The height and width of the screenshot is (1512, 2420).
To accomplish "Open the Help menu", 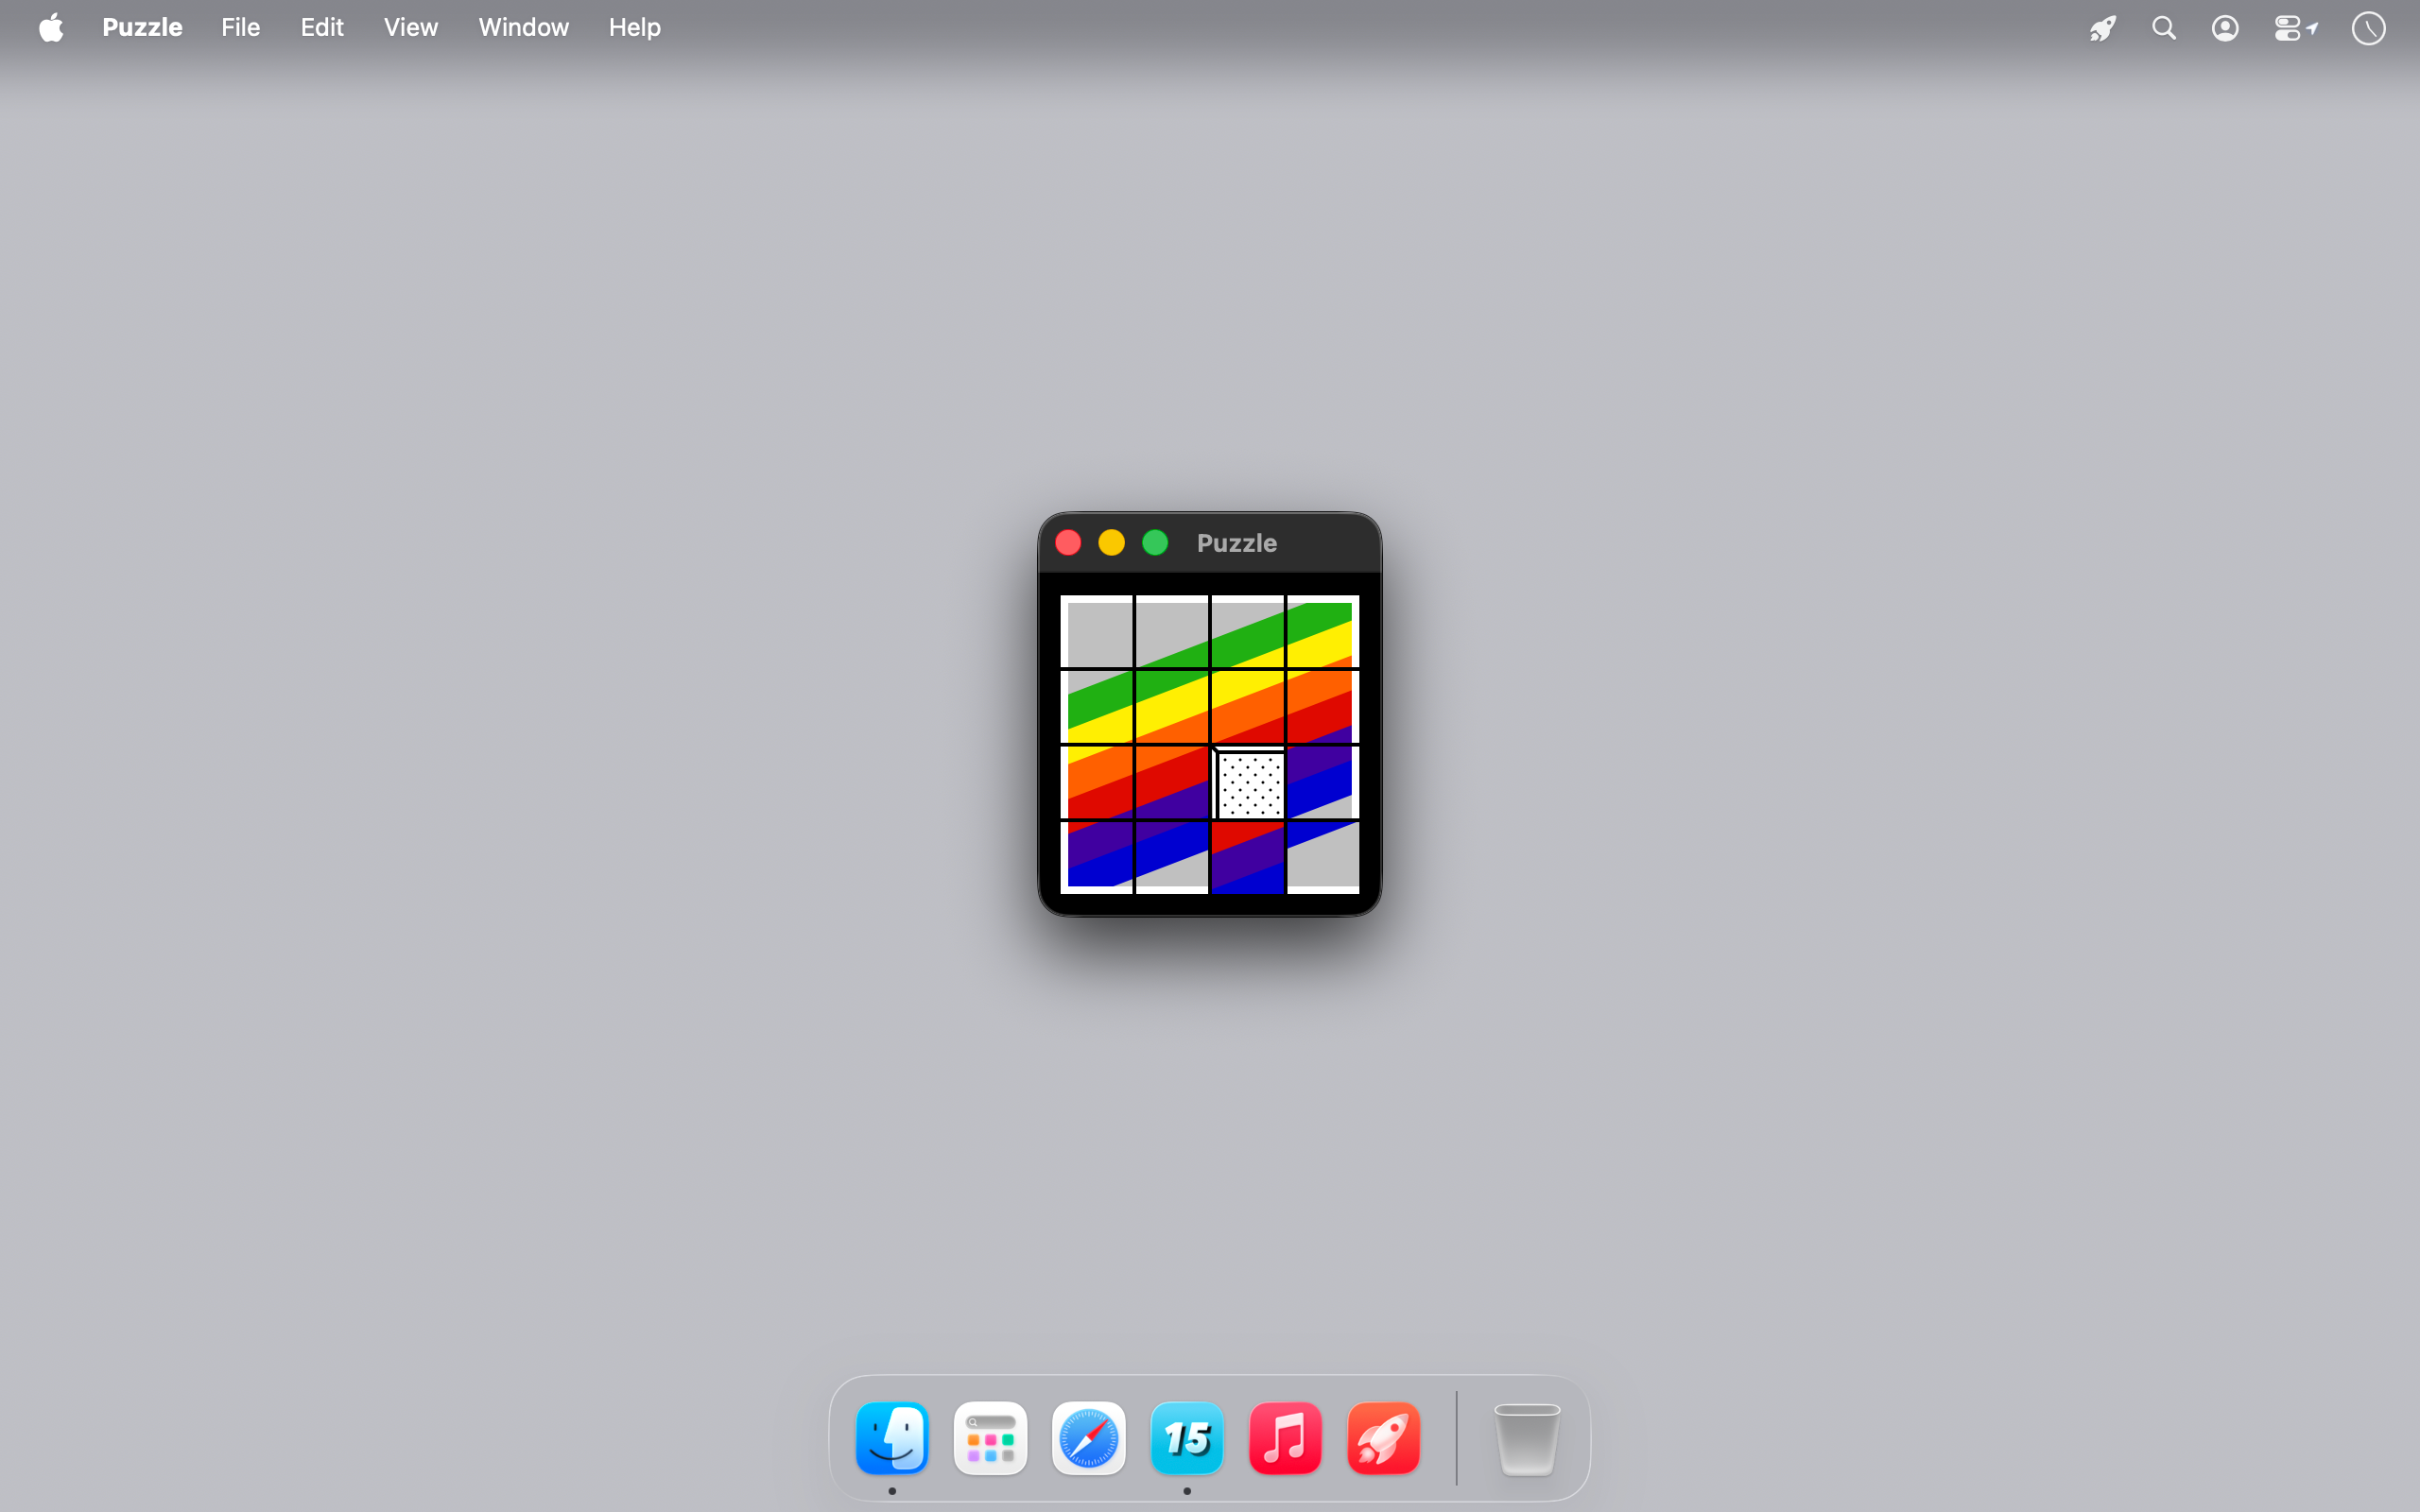I will (634, 28).
